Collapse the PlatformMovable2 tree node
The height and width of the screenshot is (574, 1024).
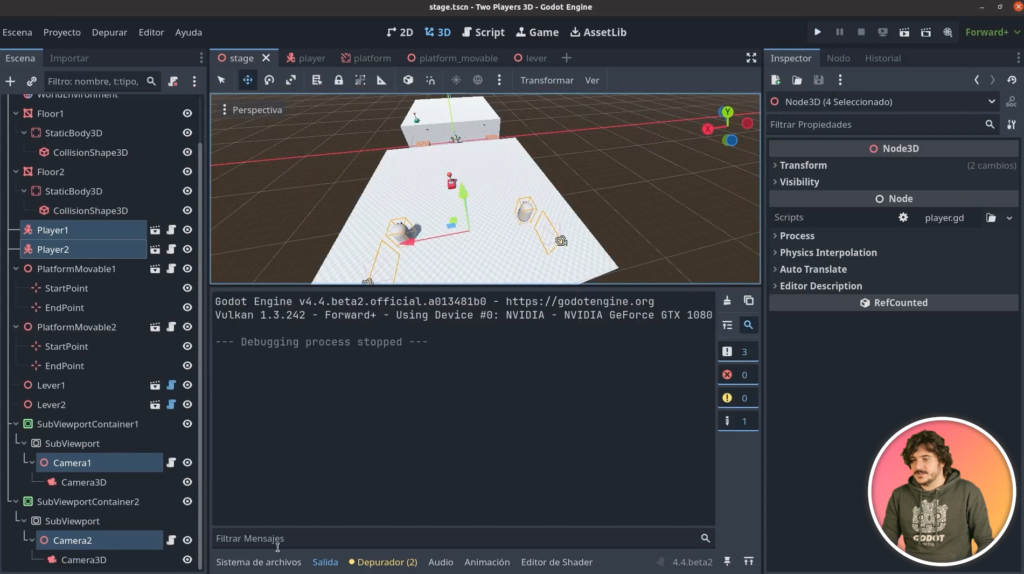pos(16,327)
